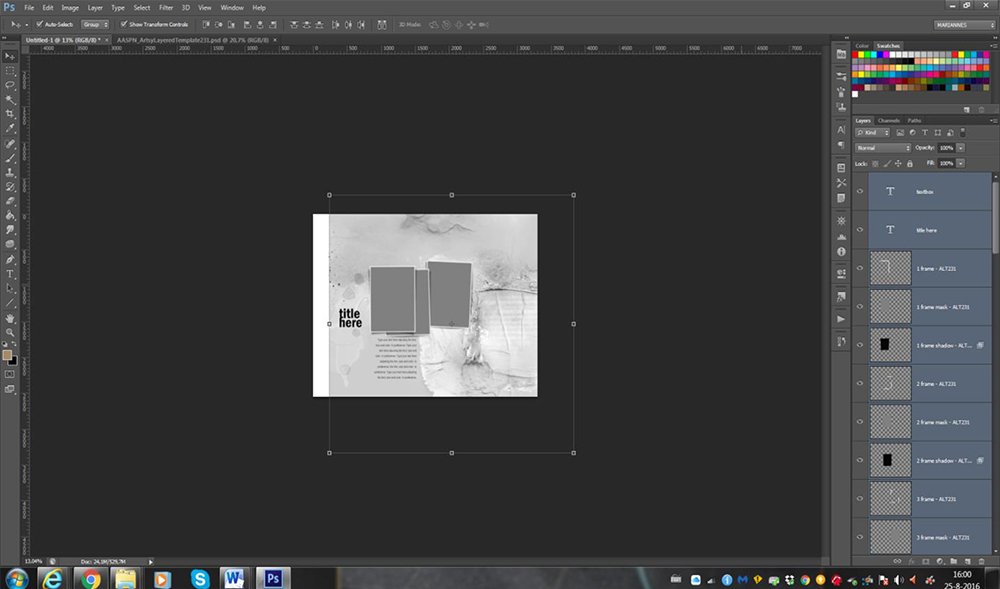Select the Horizontal Type tool

tap(10, 274)
